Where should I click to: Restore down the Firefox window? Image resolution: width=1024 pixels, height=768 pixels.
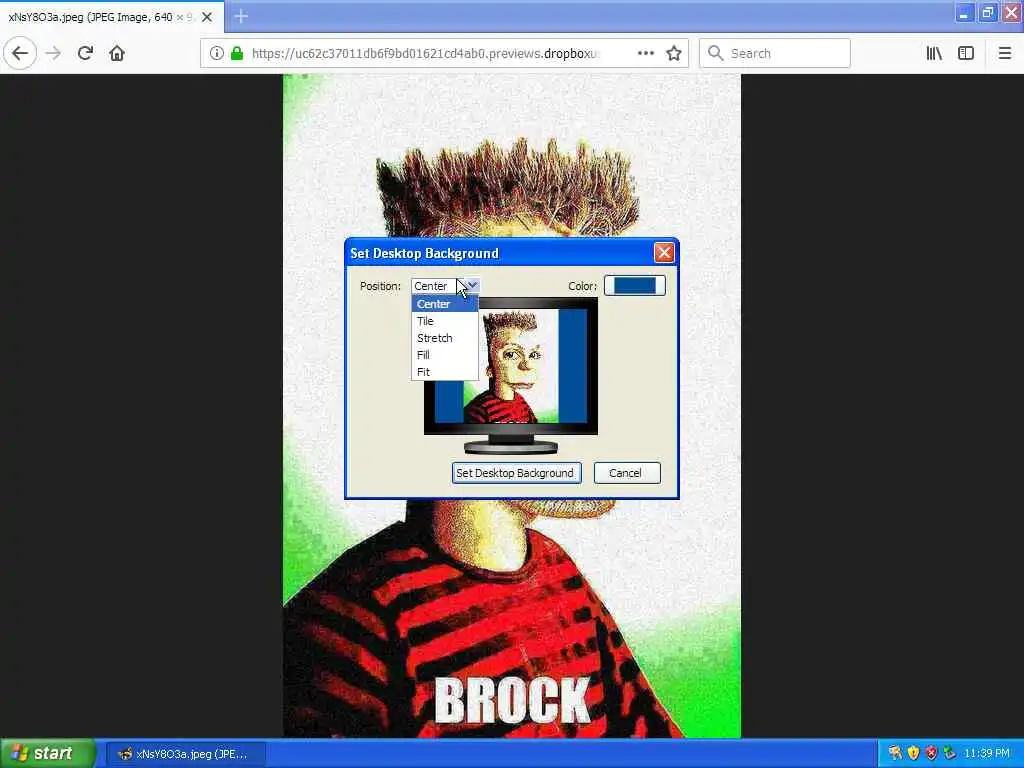[988, 12]
